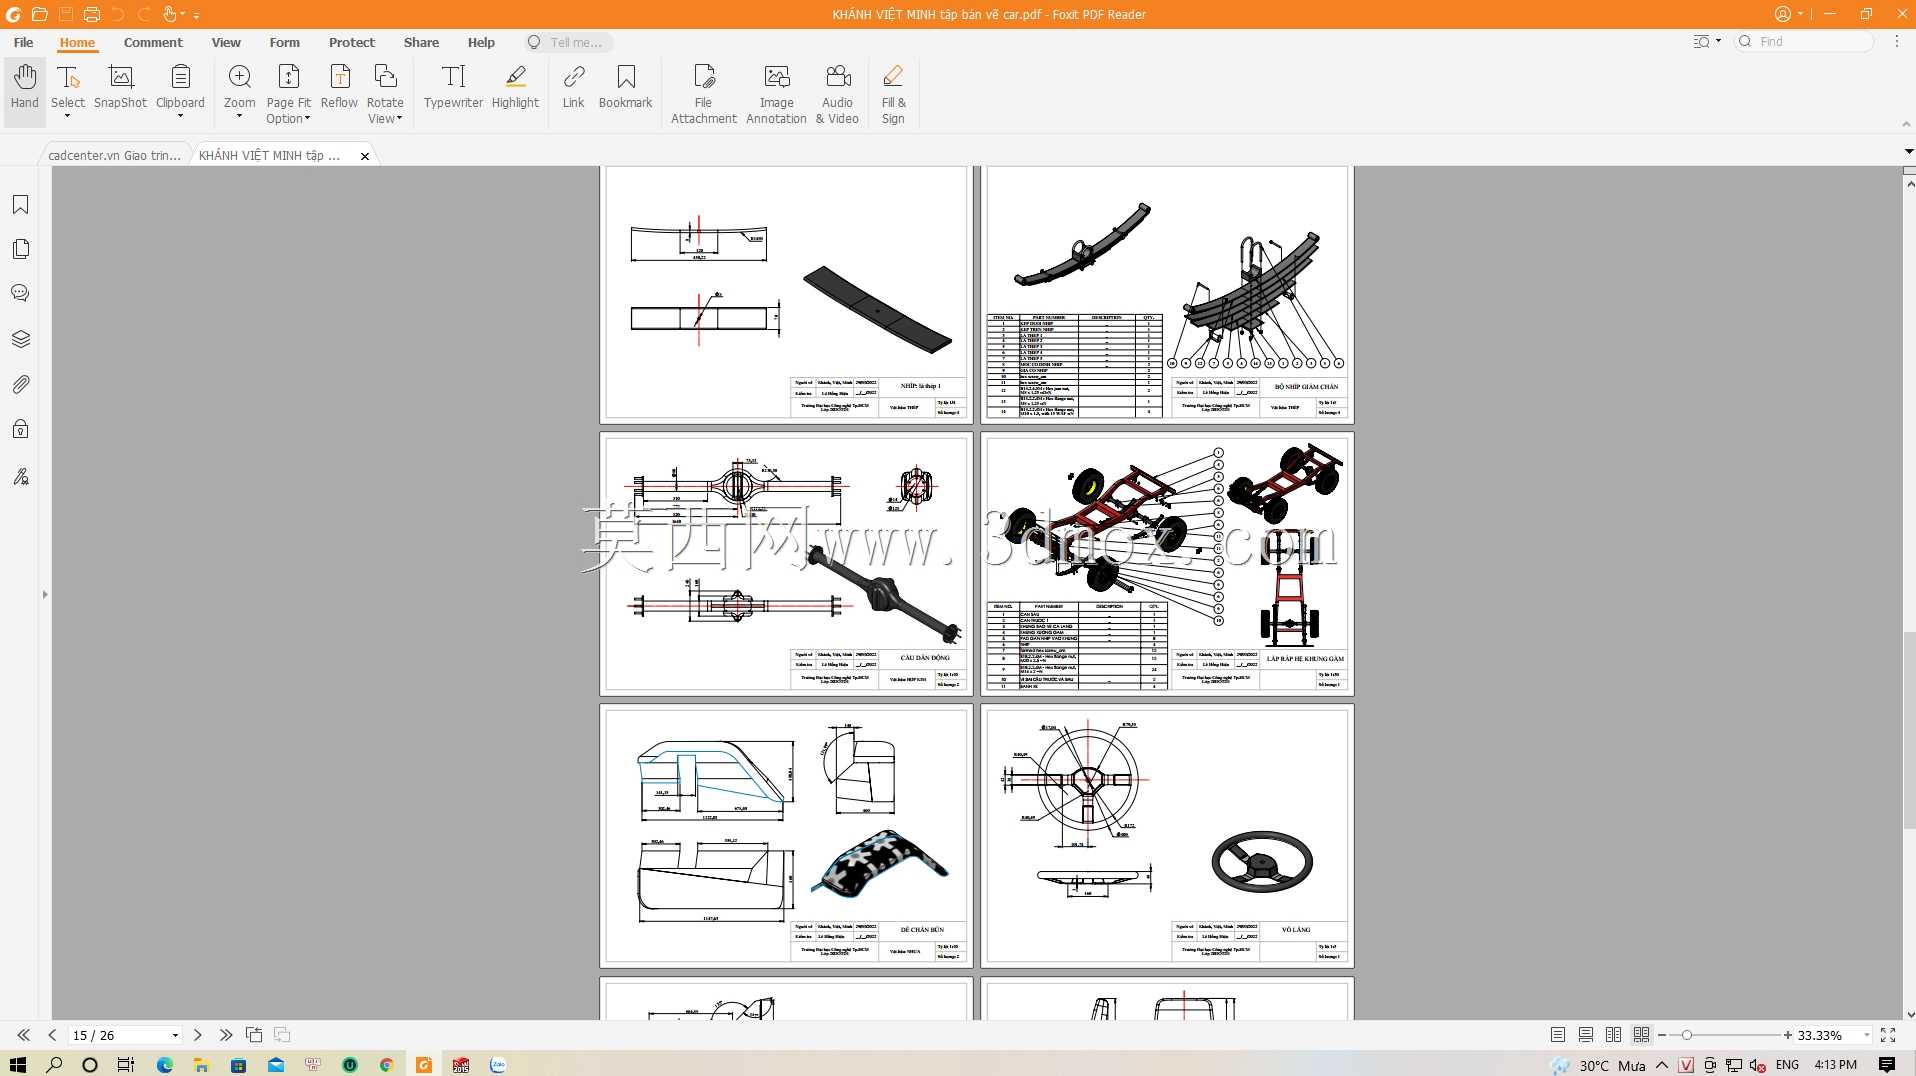Expand the left navigation panel arrow
Viewport: 1916px width, 1076px height.
45,595
